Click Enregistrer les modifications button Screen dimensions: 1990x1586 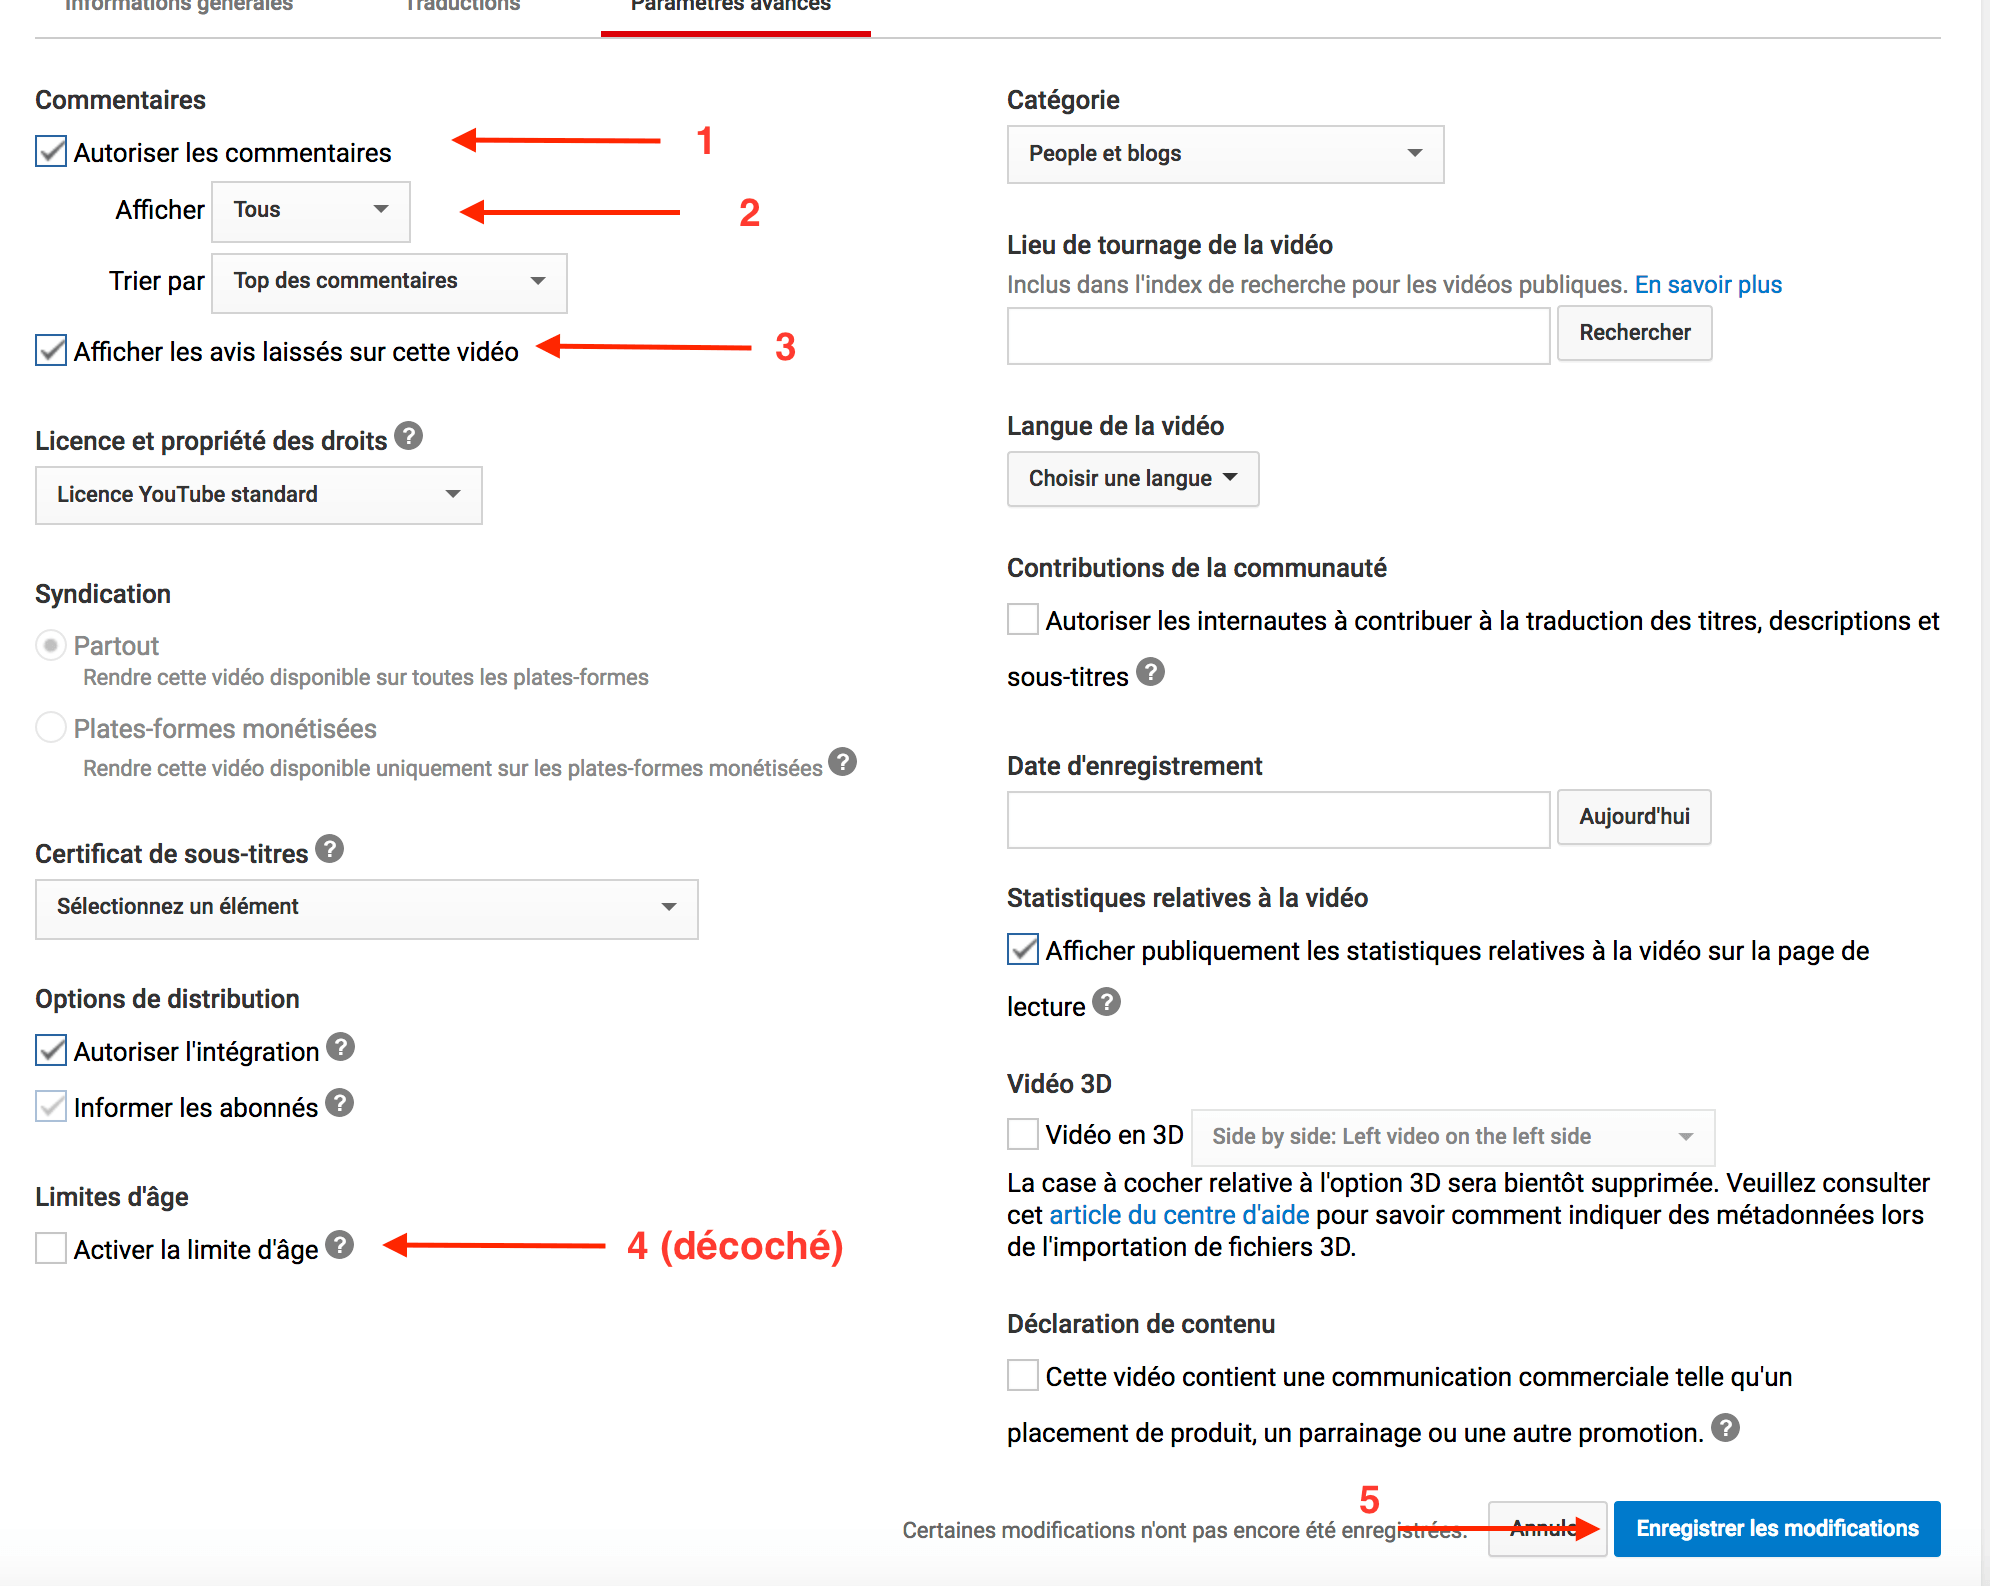[x=1777, y=1528]
